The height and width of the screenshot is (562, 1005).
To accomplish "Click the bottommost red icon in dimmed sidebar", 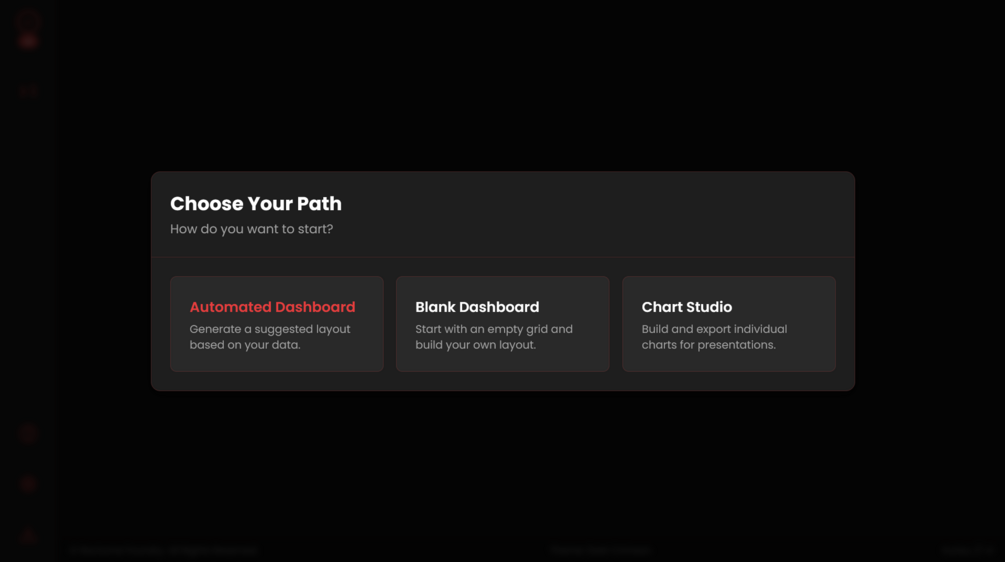I will coord(28,536).
